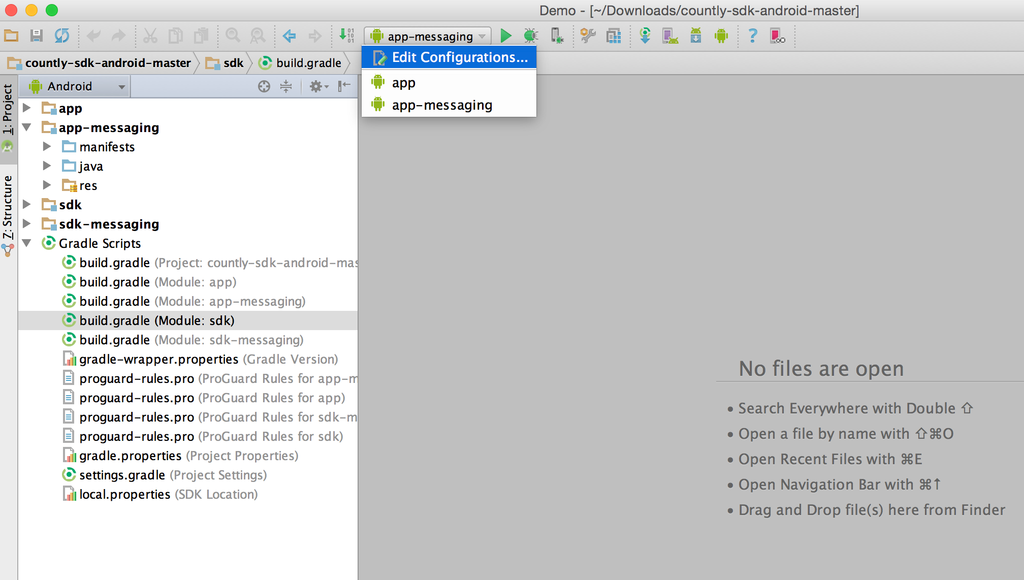Choose the app run configuration
This screenshot has width=1024, height=580.
[449, 83]
